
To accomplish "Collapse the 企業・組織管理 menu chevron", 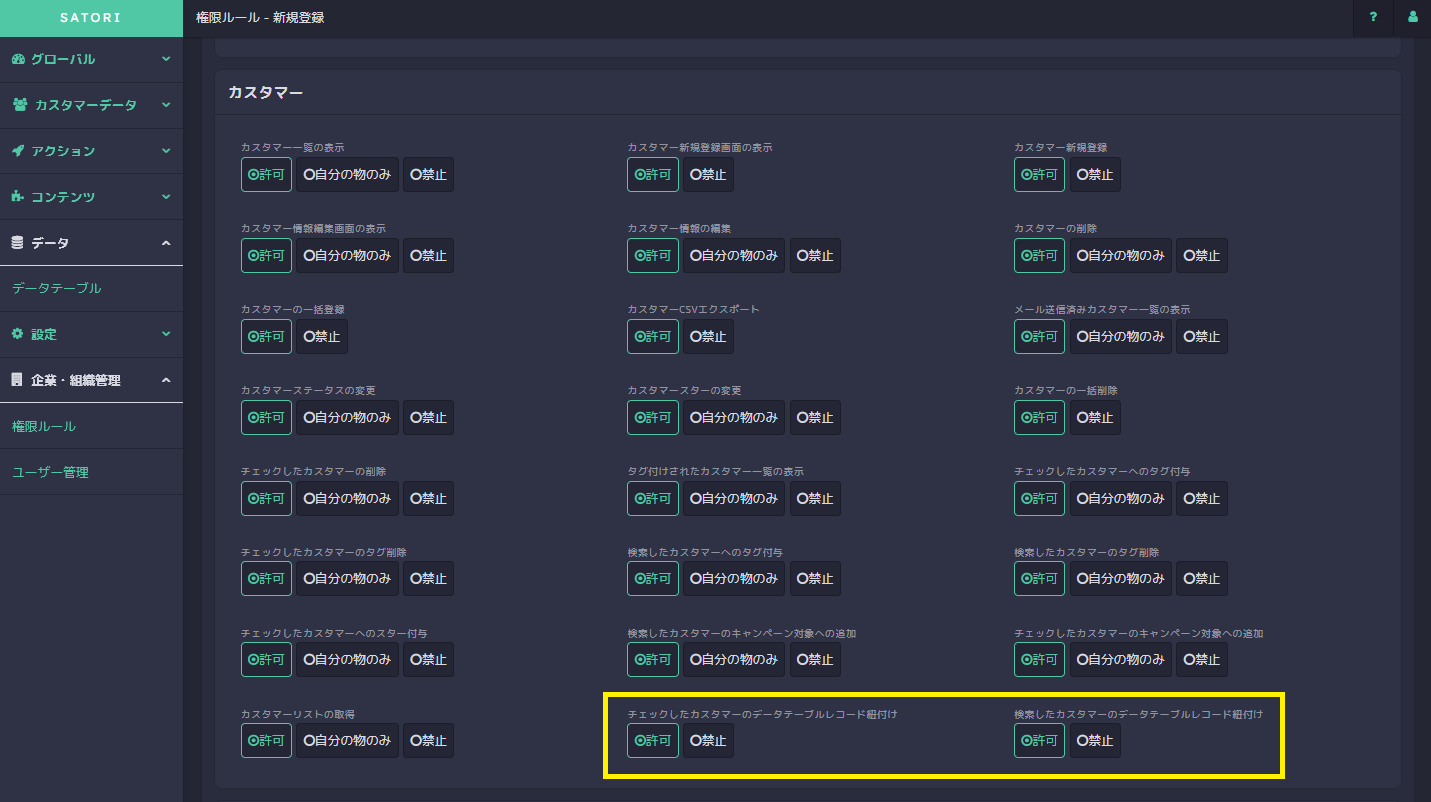I will click(166, 380).
